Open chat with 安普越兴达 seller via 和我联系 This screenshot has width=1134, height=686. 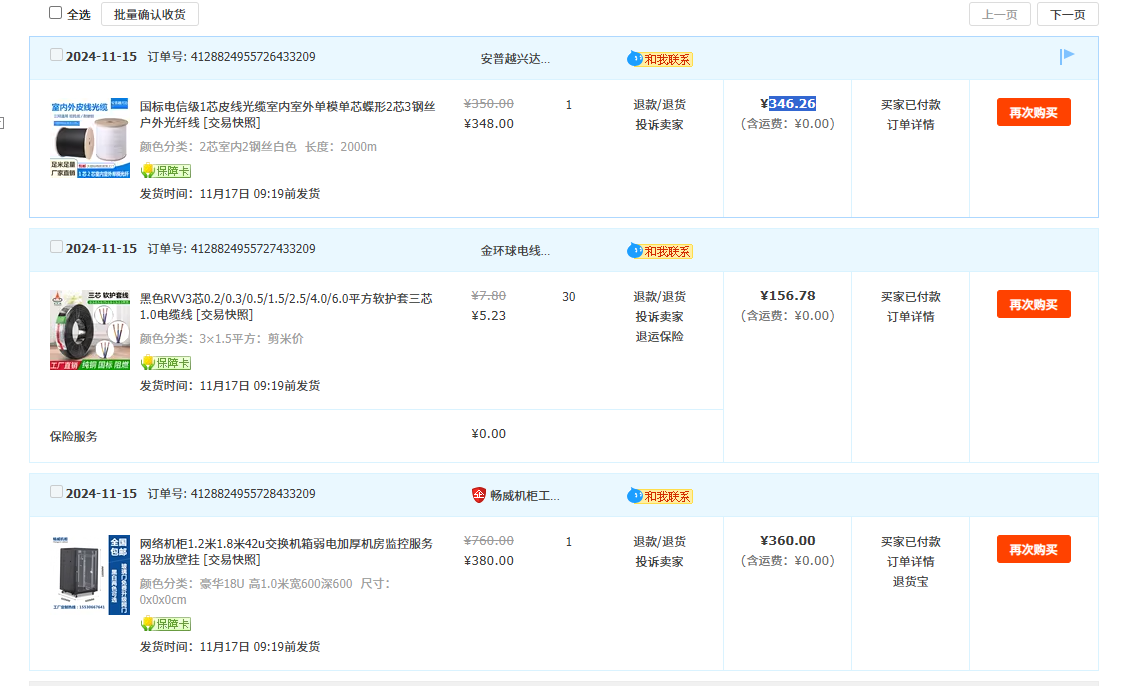[660, 59]
